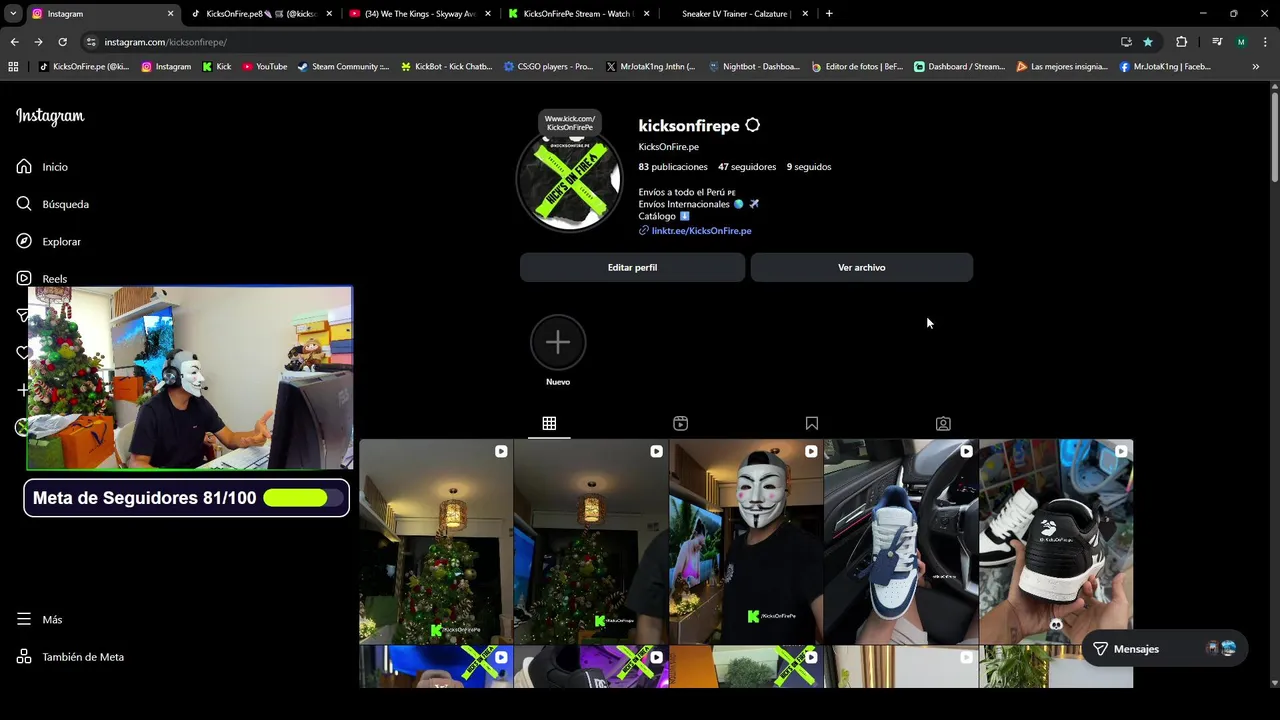1280x720 pixels.
Task: Switch to Sneaker LV Trainer tab
Action: [x=737, y=14]
